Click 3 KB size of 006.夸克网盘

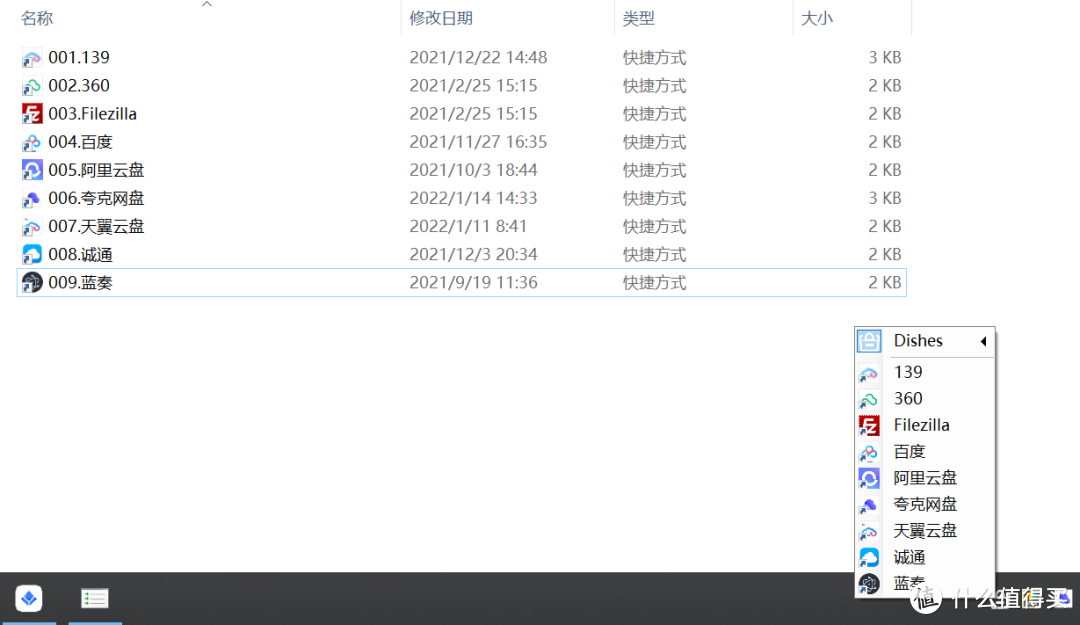point(884,198)
